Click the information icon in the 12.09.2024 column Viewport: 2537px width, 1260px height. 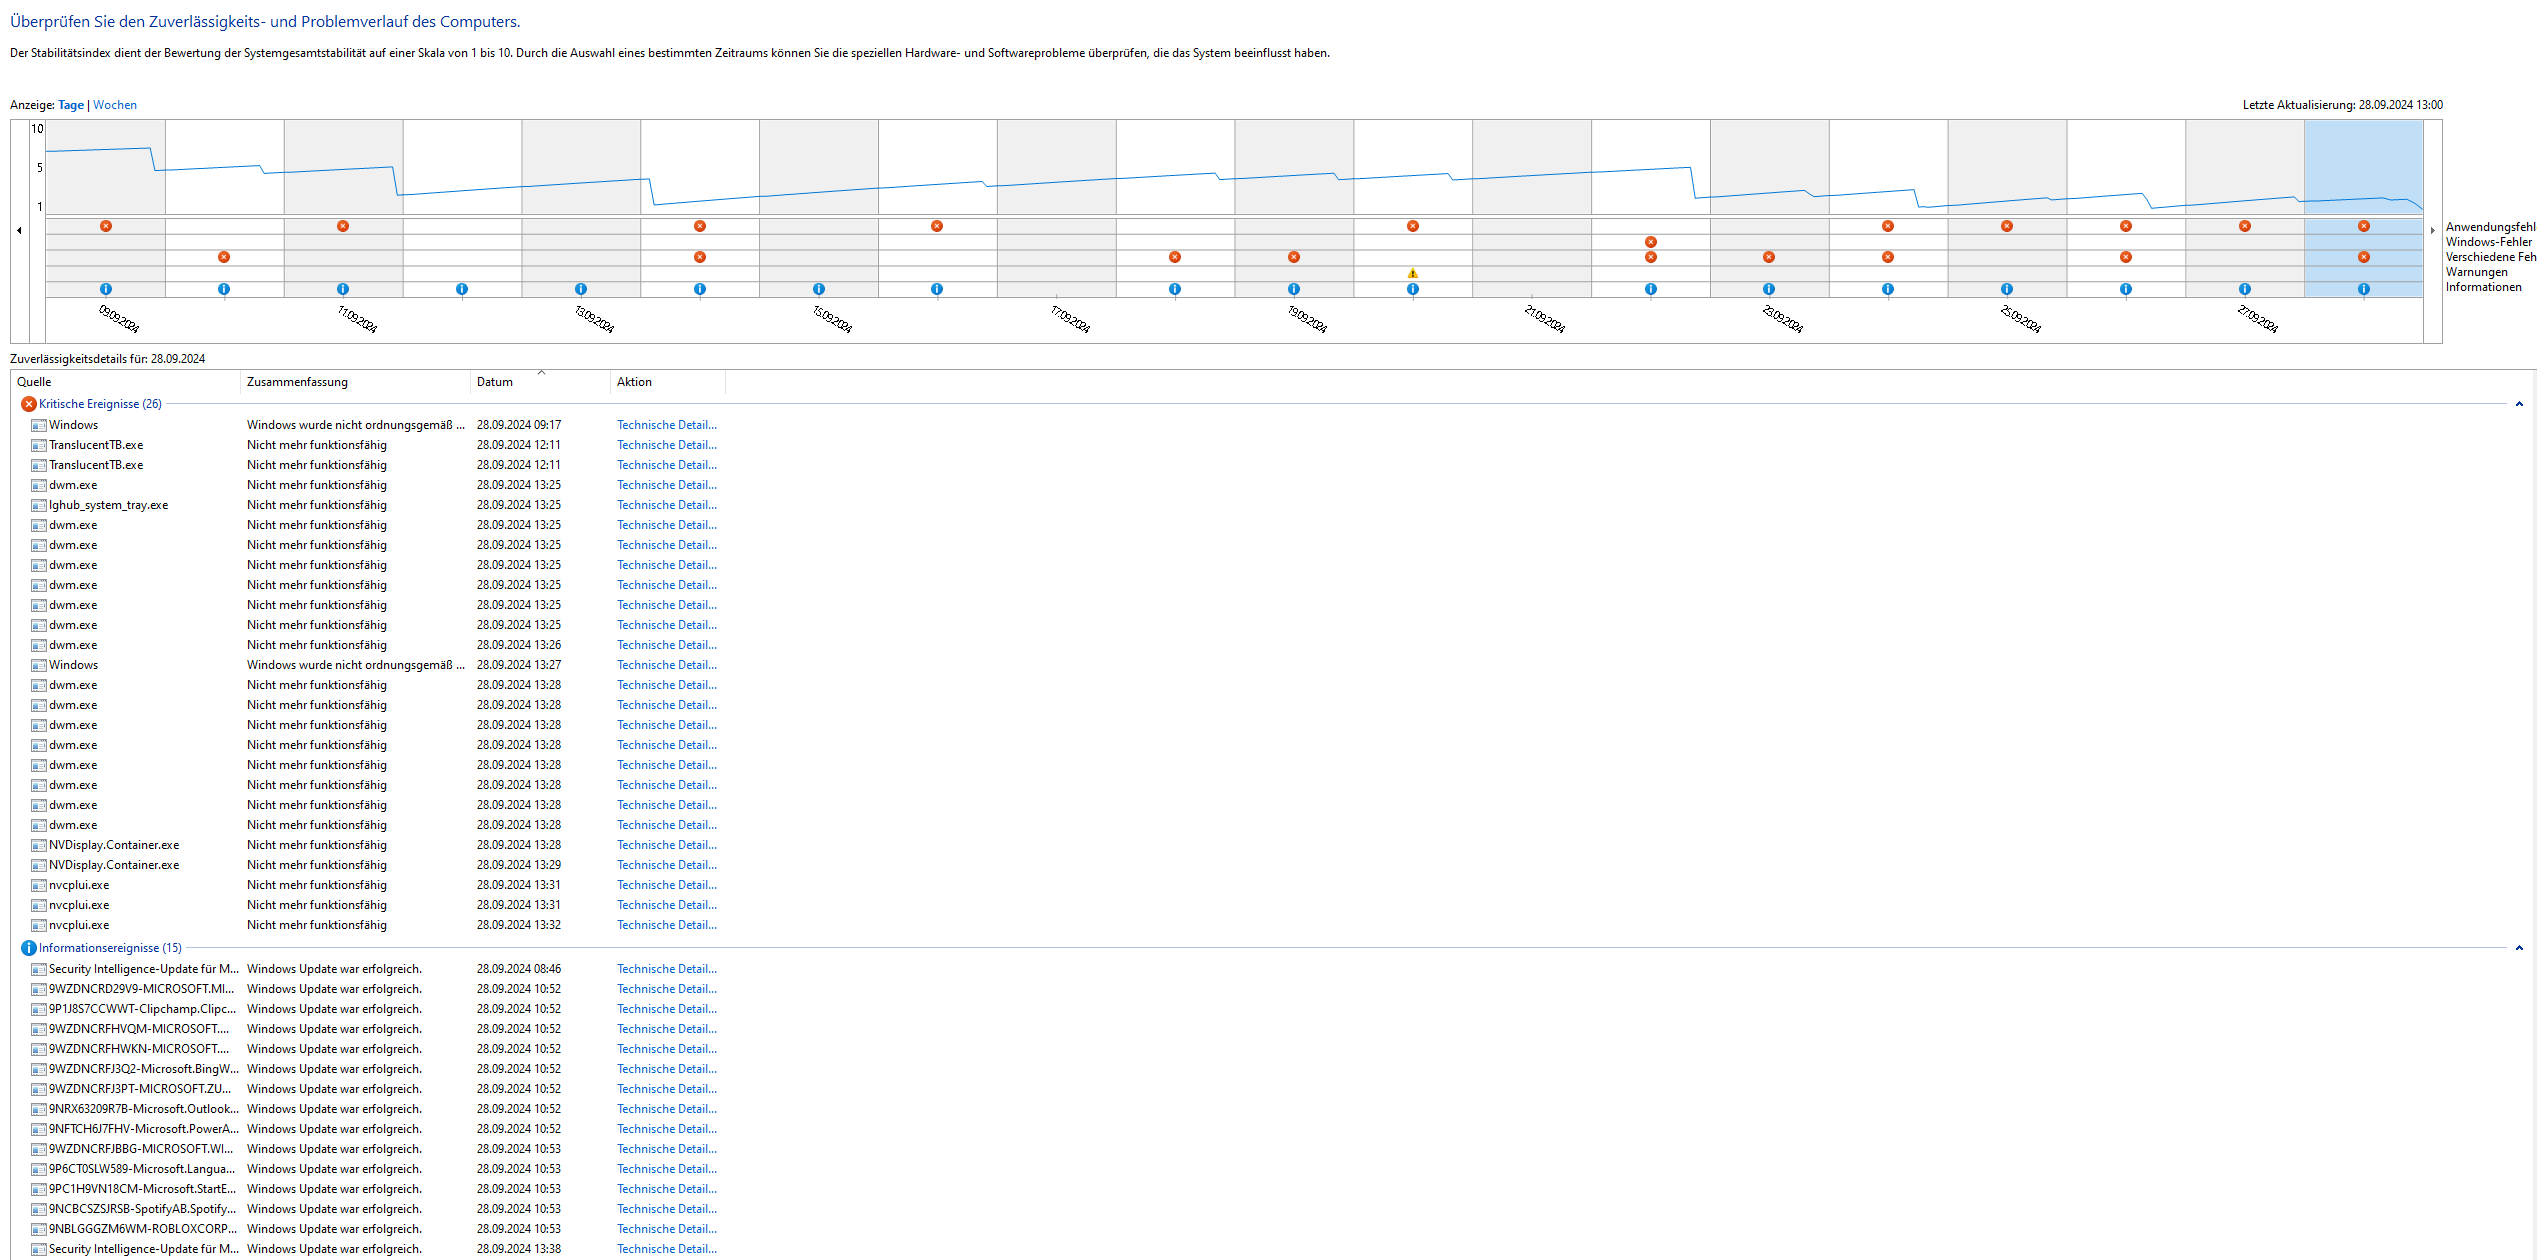462,289
